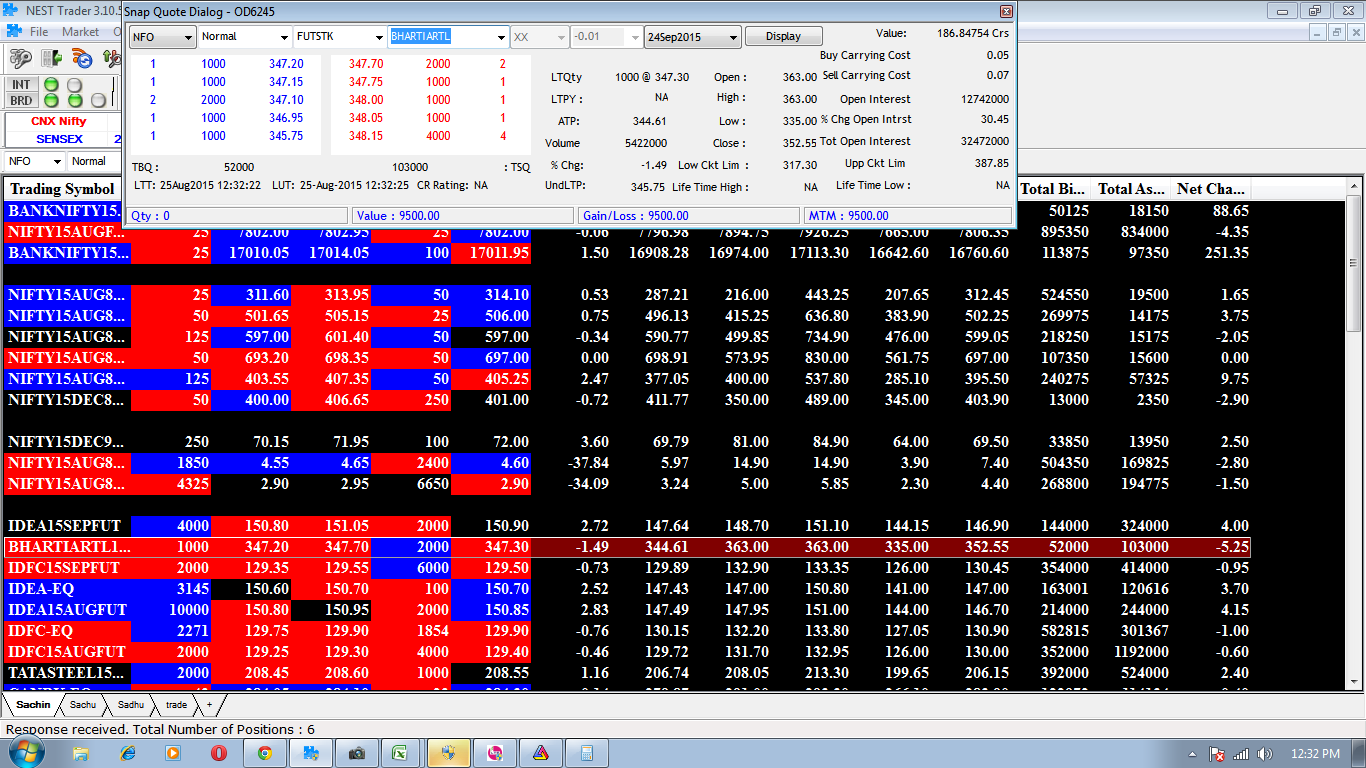Launch Excel from the taskbar
Screen dimensions: 1366x768
(x=399, y=753)
